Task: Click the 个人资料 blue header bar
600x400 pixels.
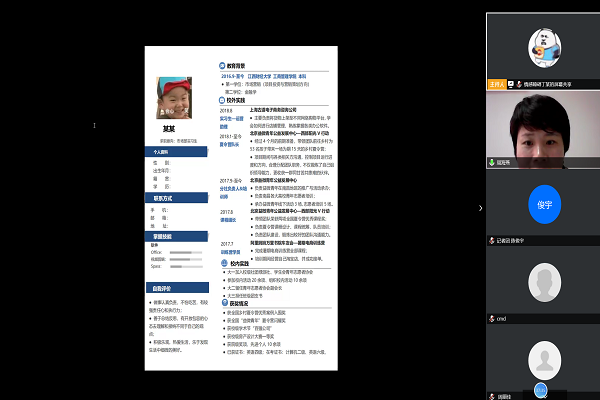Action: 176,152
